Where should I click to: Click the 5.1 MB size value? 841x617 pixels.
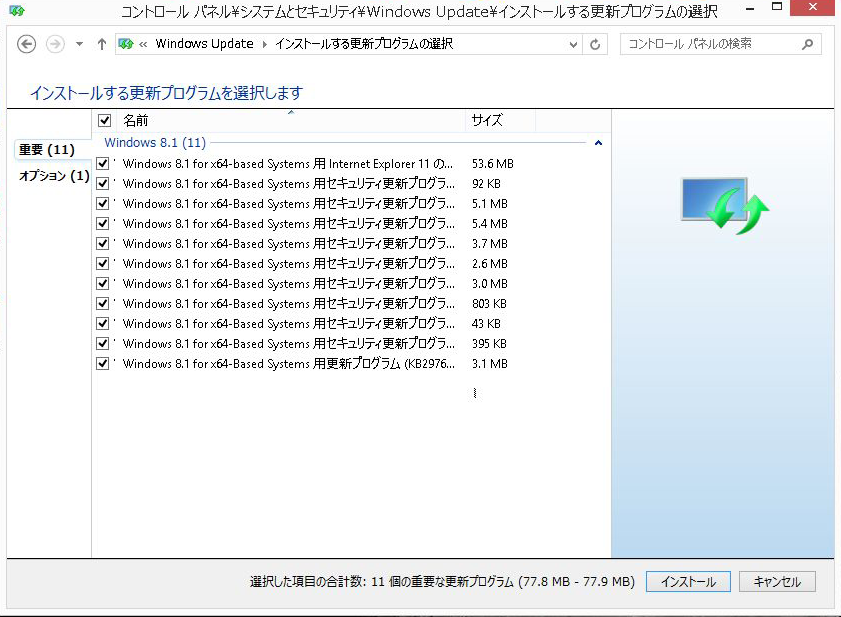(490, 204)
